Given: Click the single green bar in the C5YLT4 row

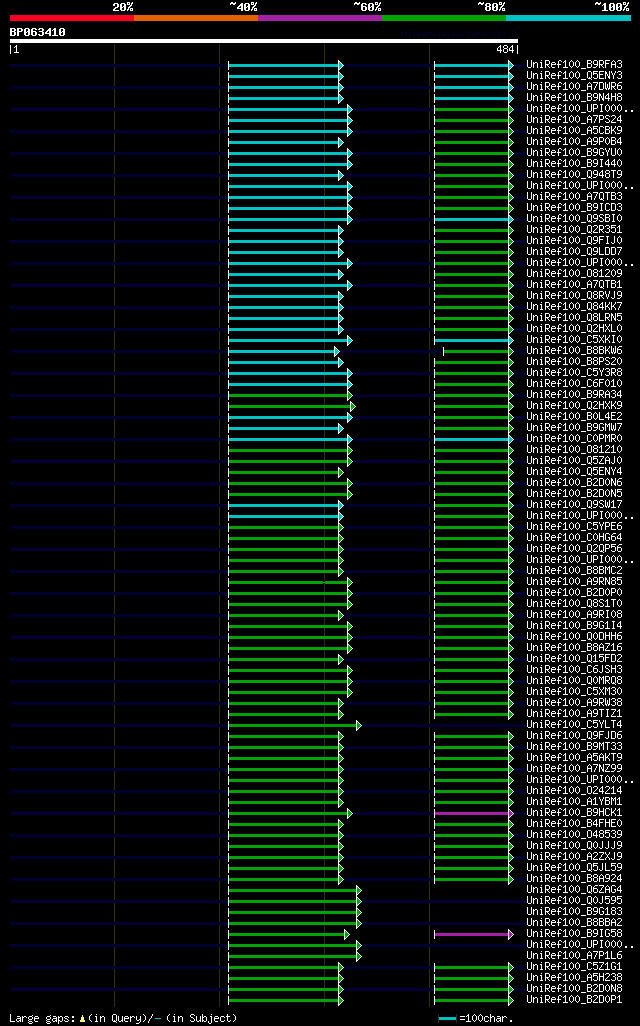Looking at the screenshot, I should [294, 726].
